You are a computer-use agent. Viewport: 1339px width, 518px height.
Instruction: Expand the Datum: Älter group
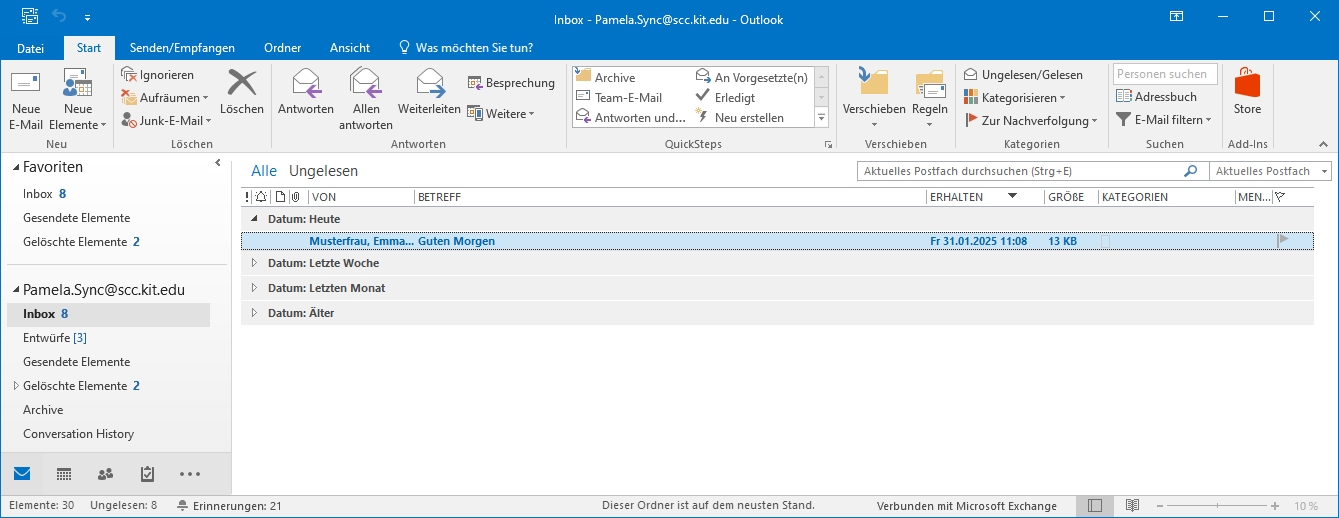click(x=254, y=313)
